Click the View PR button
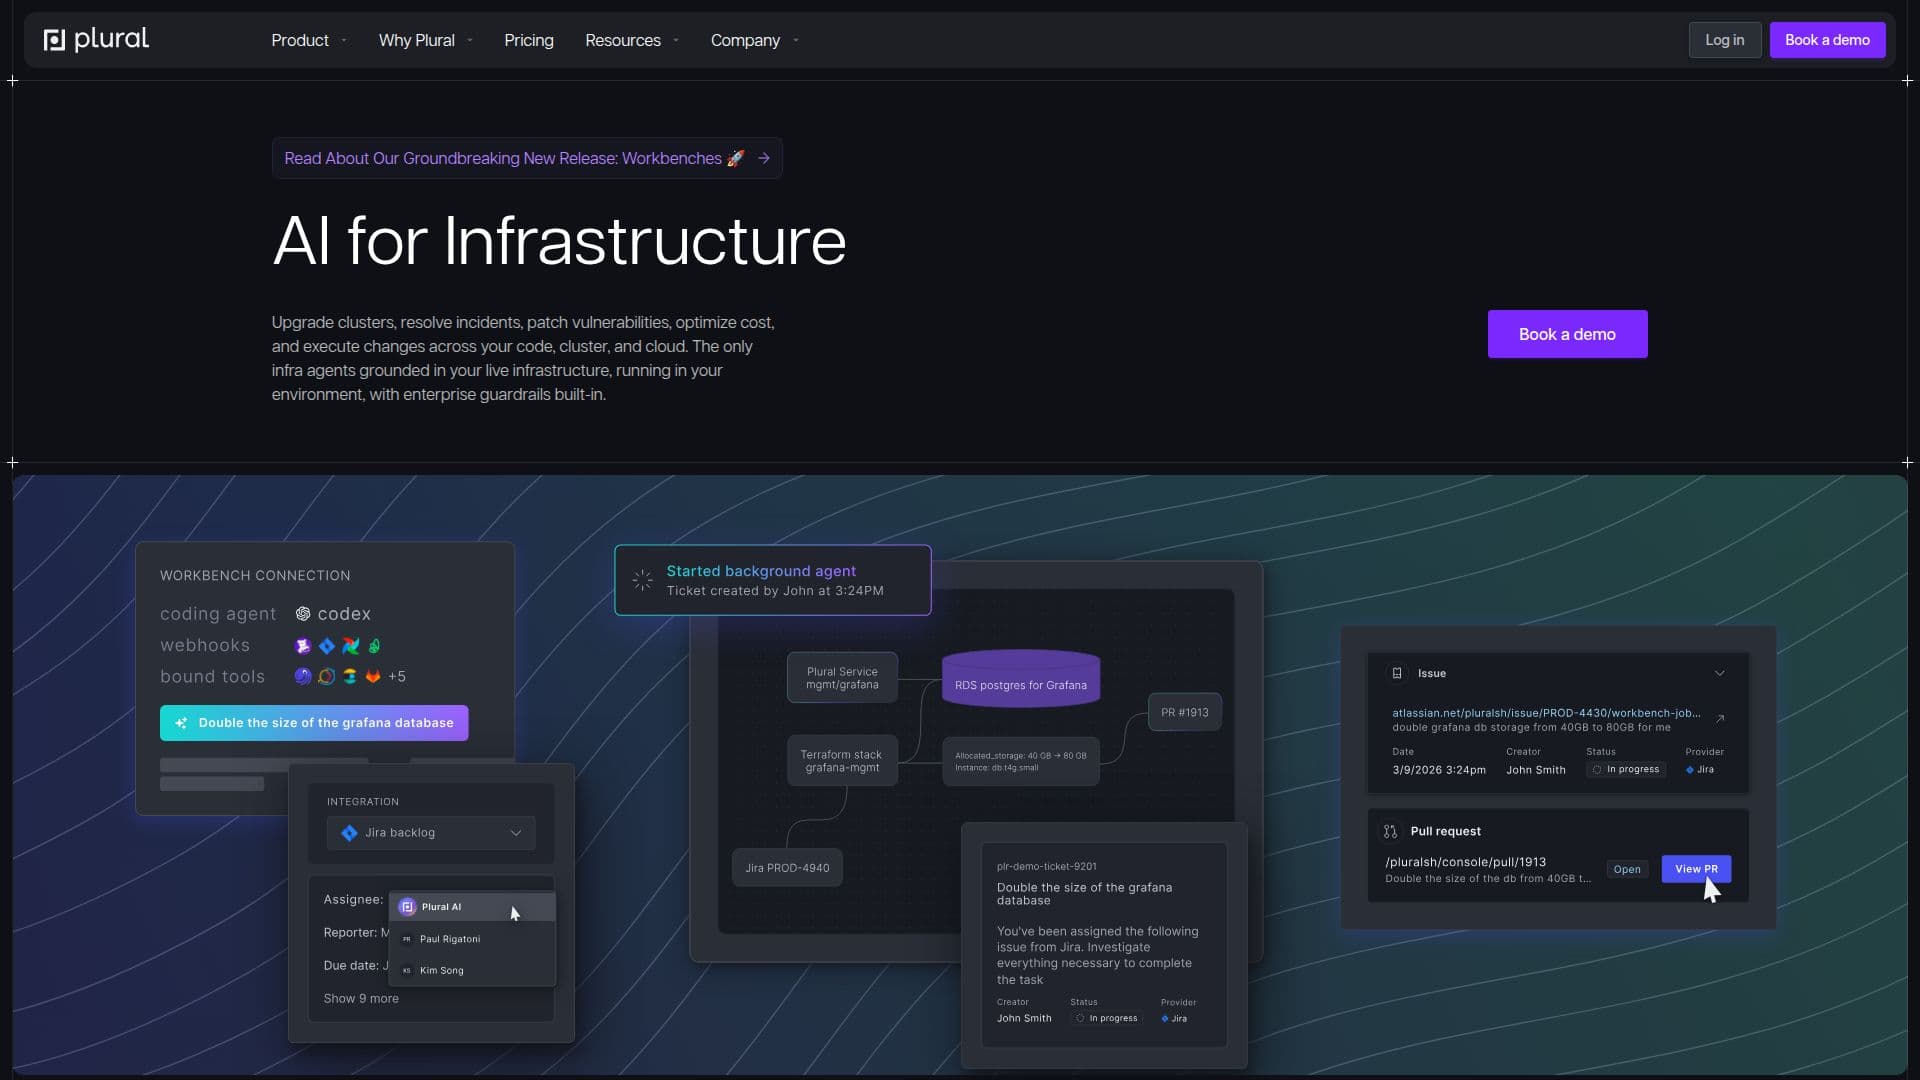This screenshot has width=1920, height=1080. [1696, 869]
